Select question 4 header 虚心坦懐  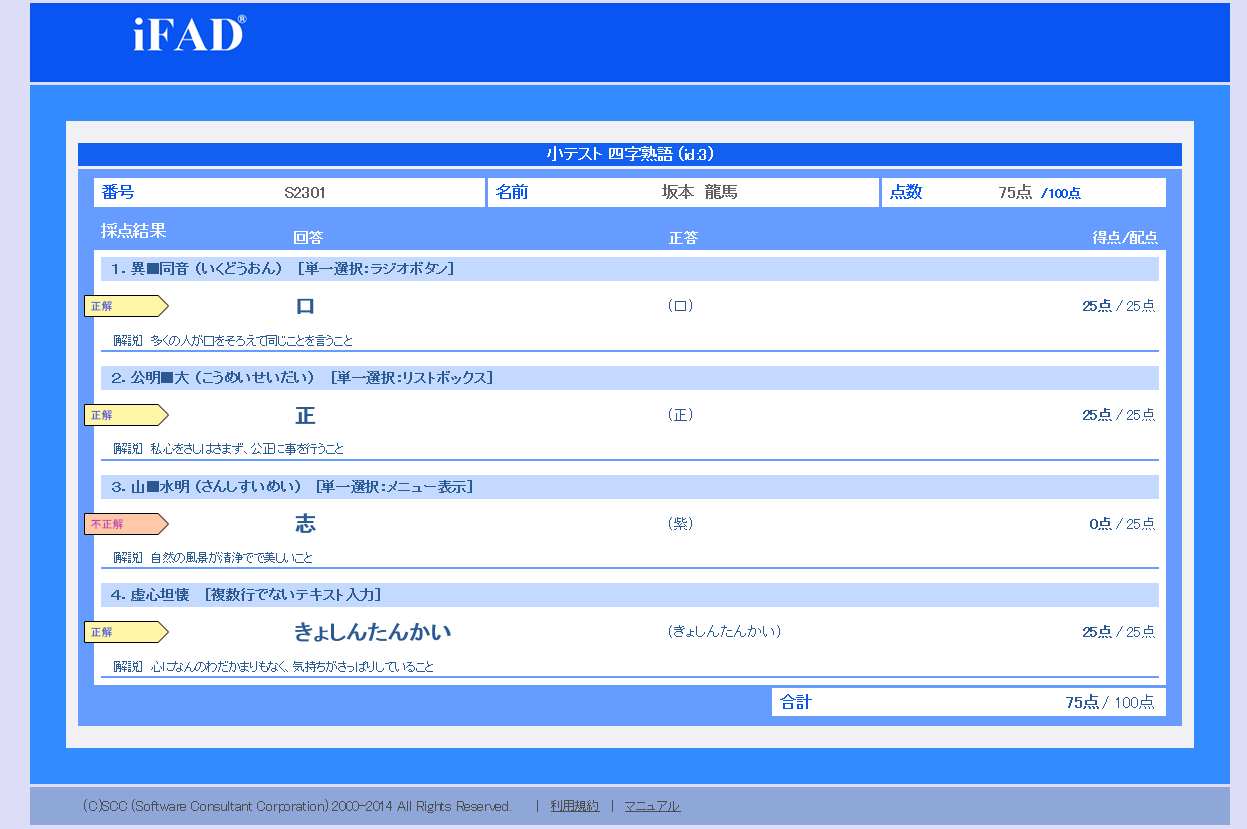pos(245,595)
